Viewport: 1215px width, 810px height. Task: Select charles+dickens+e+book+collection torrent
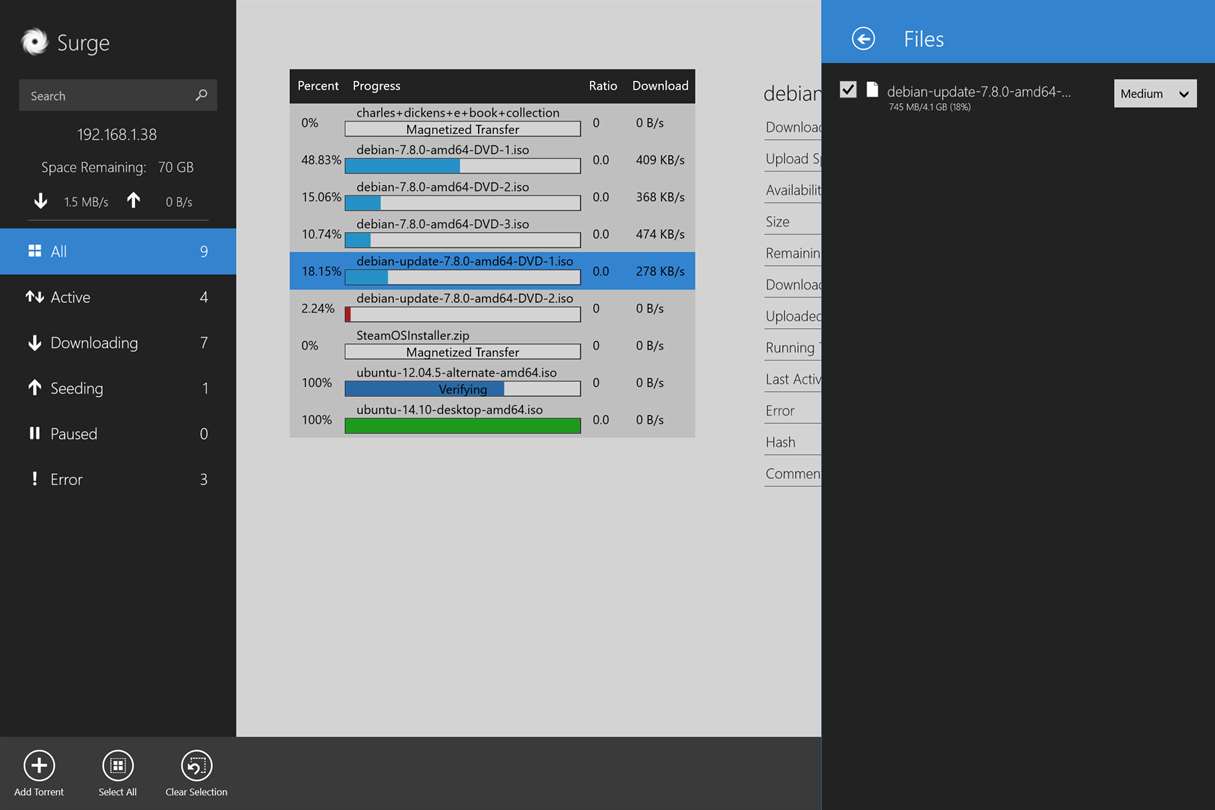492,121
